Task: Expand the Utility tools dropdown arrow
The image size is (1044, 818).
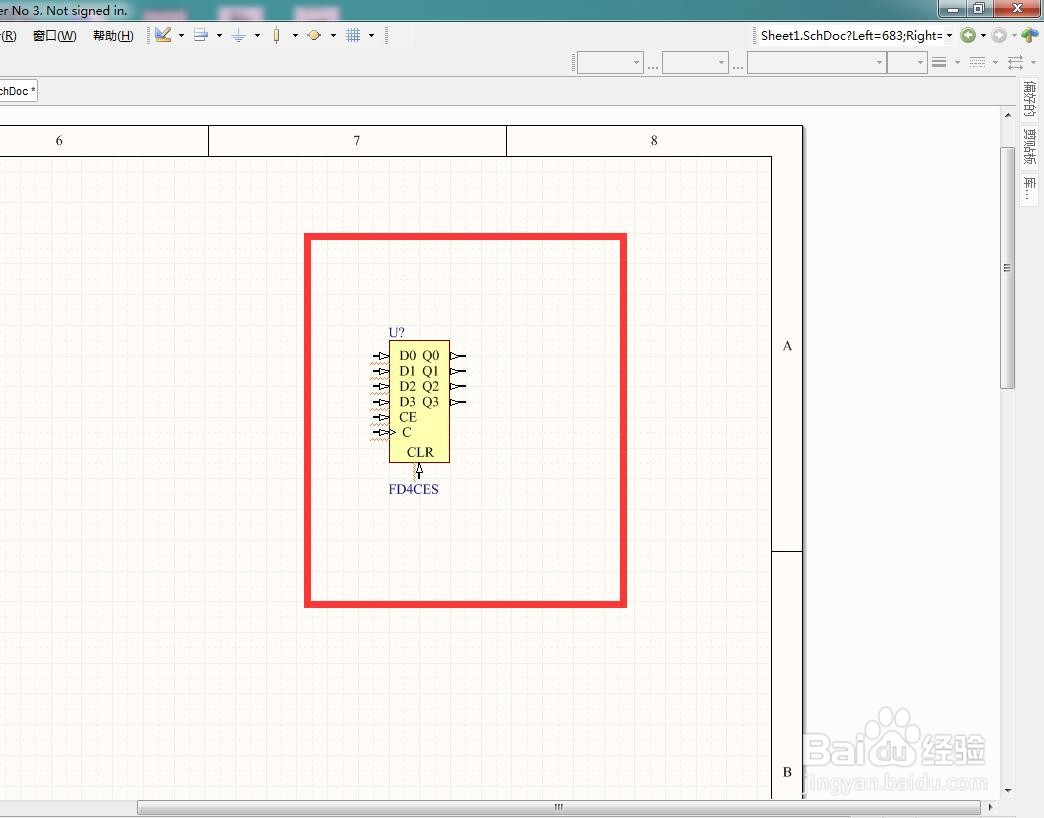Action: [181, 35]
